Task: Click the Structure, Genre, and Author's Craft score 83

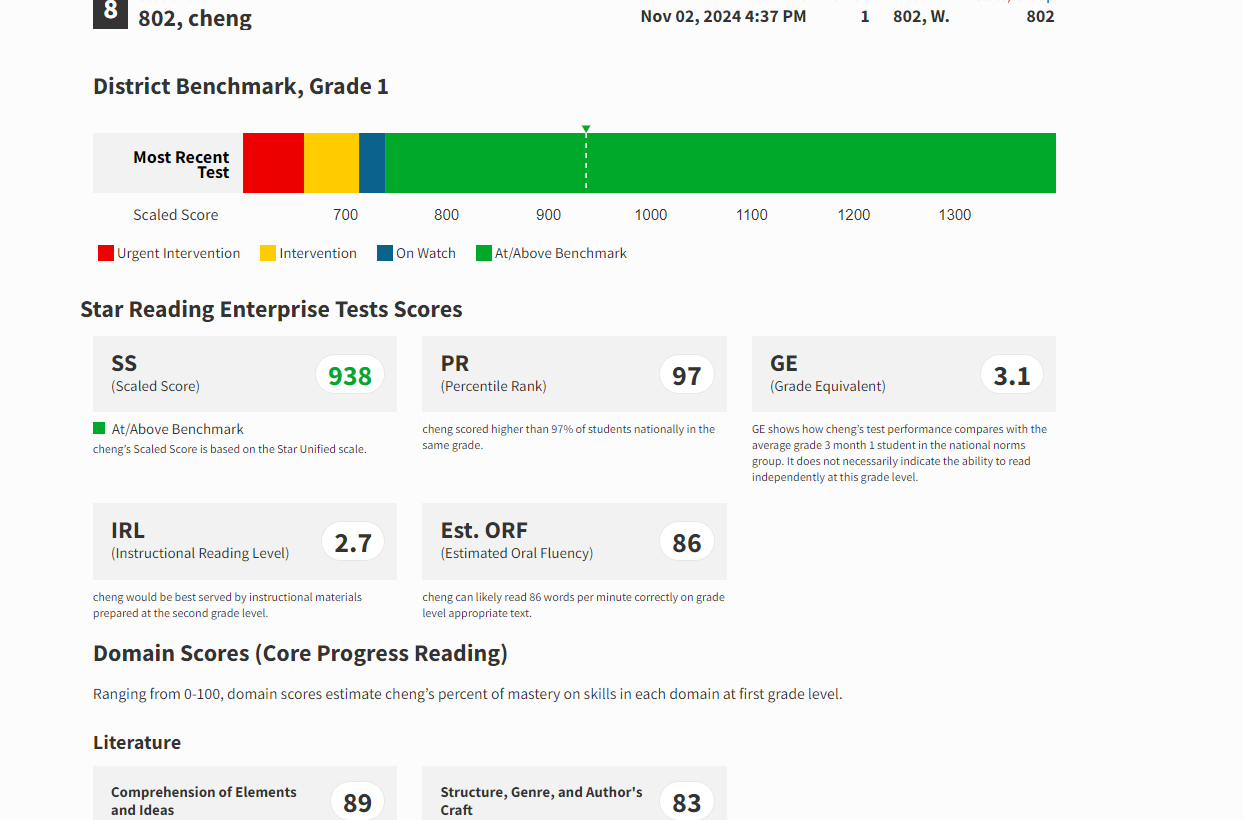Action: [x=686, y=802]
